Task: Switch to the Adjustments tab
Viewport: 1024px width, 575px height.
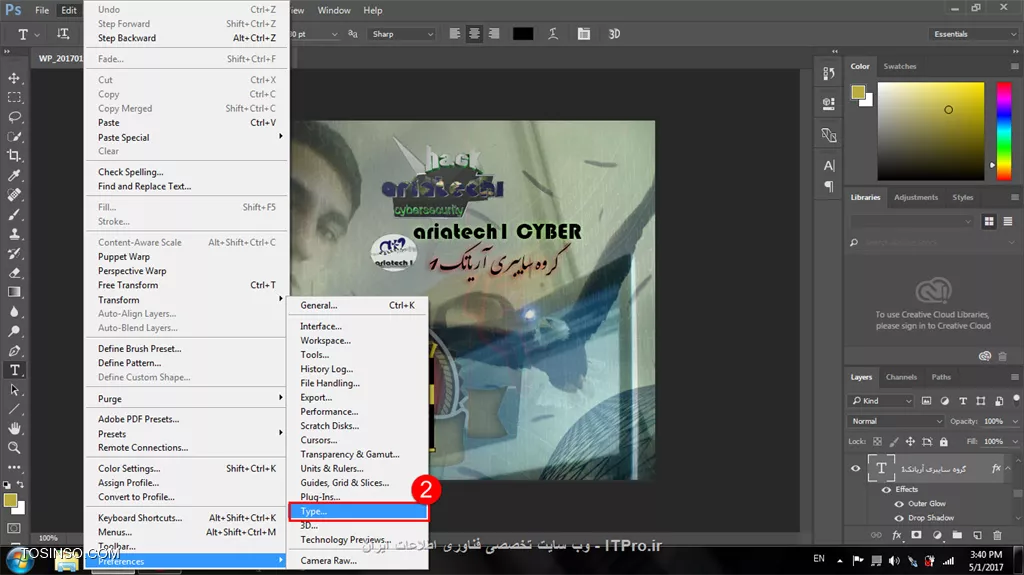Action: tap(916, 197)
